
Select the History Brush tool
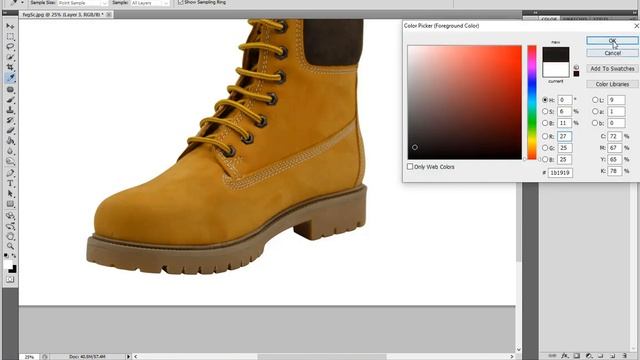(10, 120)
